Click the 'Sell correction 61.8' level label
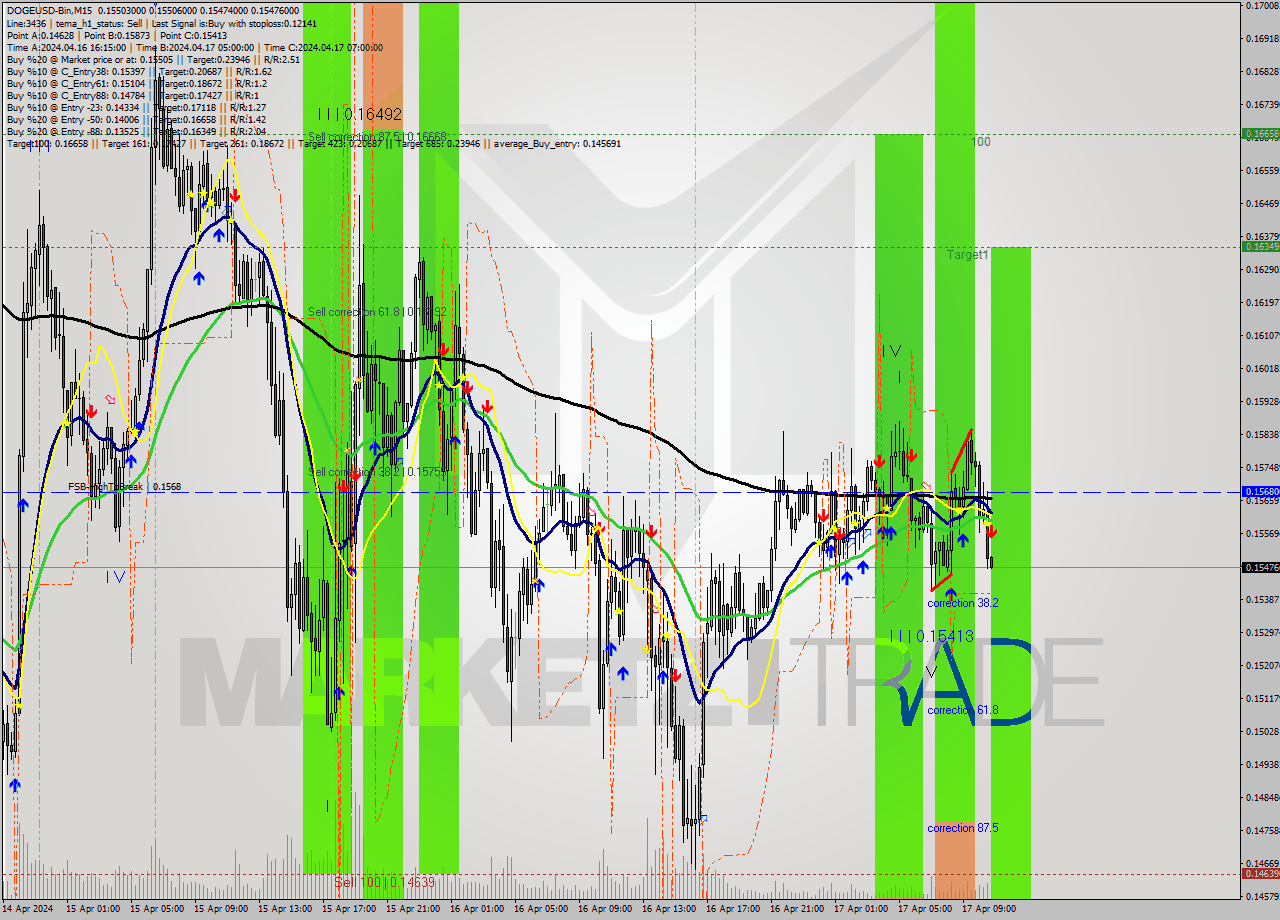This screenshot has height=920, width=1280. (x=377, y=312)
